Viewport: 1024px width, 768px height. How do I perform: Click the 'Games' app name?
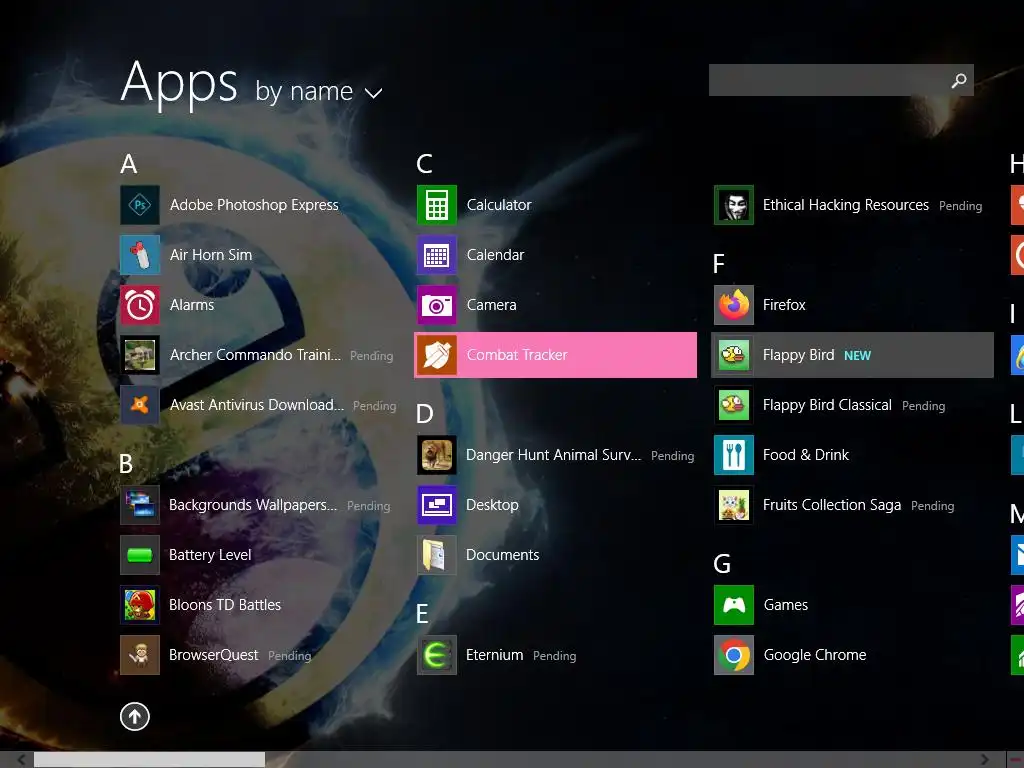click(x=786, y=605)
